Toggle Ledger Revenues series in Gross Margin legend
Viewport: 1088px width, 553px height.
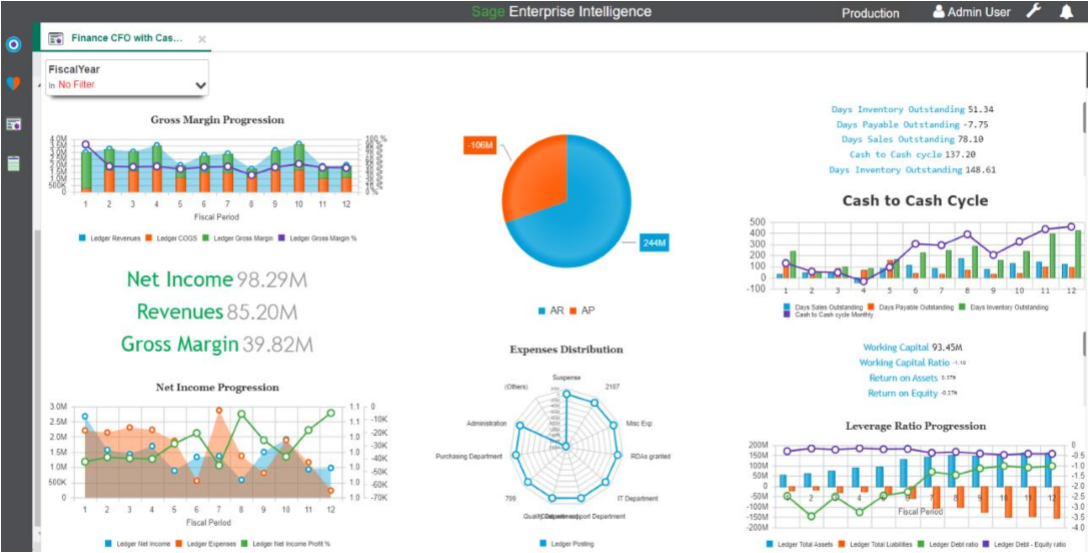110,238
